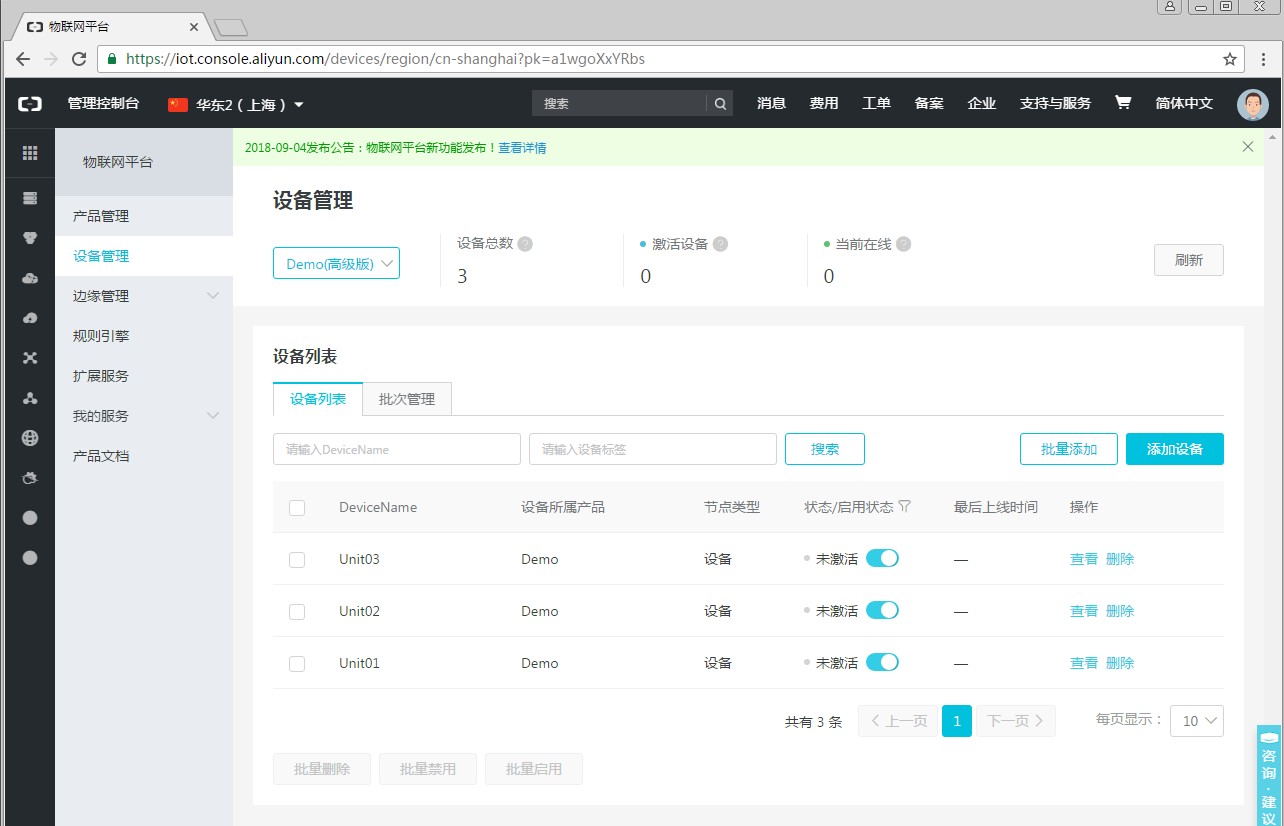
Task: Switch to the 批次管理 tab
Action: pyautogui.click(x=407, y=399)
